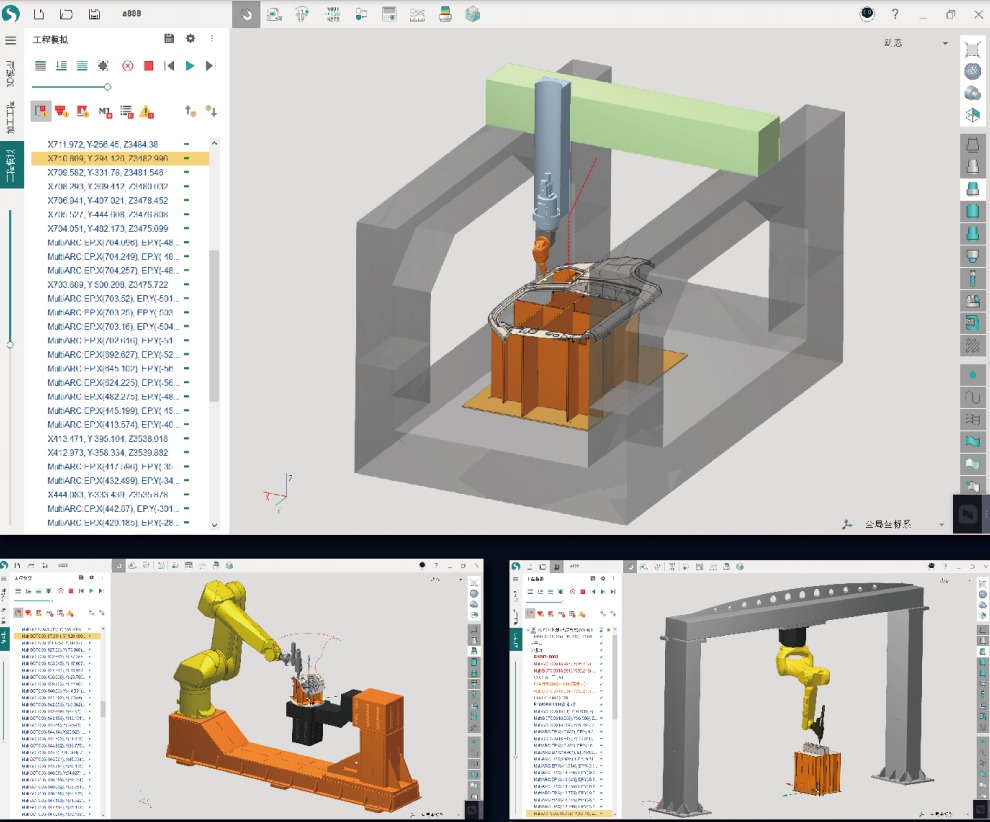Toggle the milling cutter tool visibility
The image size is (990, 822).
tap(972, 278)
